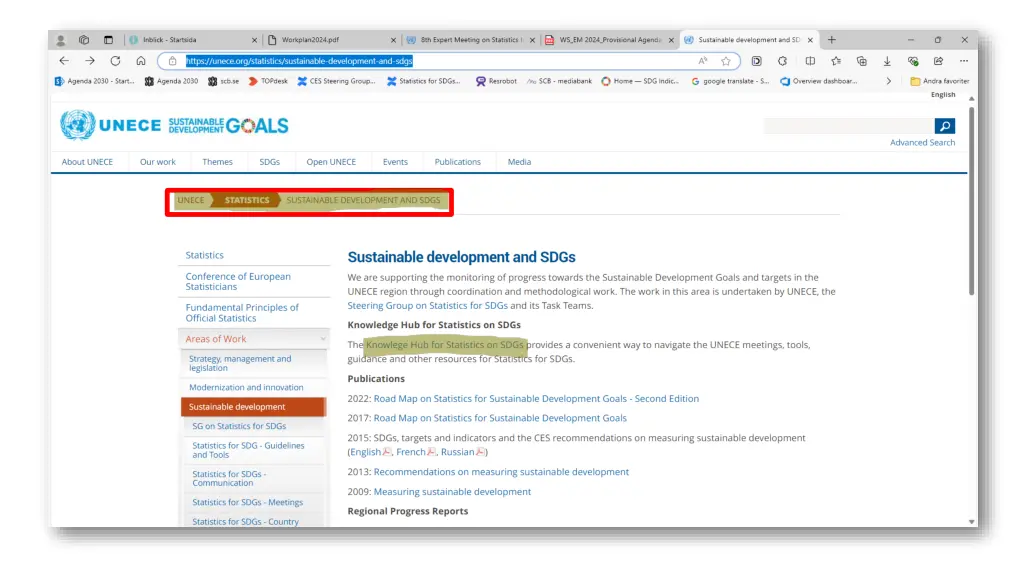Open Settings and more menu
1024x576 pixels.
coord(964,61)
